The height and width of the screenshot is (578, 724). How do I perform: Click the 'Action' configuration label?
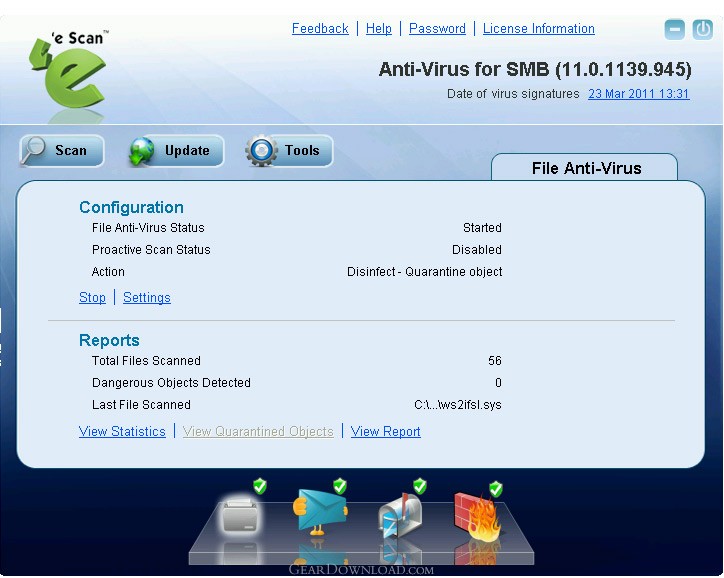tap(108, 271)
